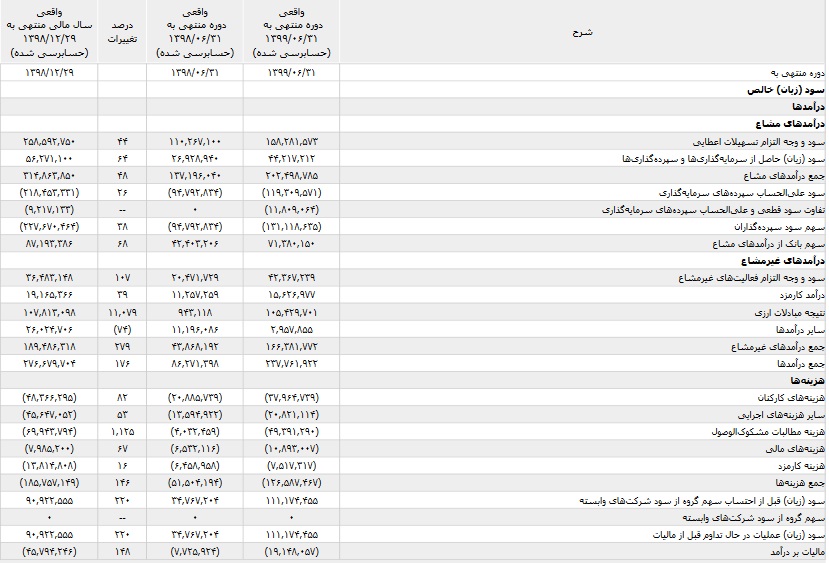
Task: Select value '(۴۵,۶۴۷,۰۵۲)'
Action: [49, 414]
